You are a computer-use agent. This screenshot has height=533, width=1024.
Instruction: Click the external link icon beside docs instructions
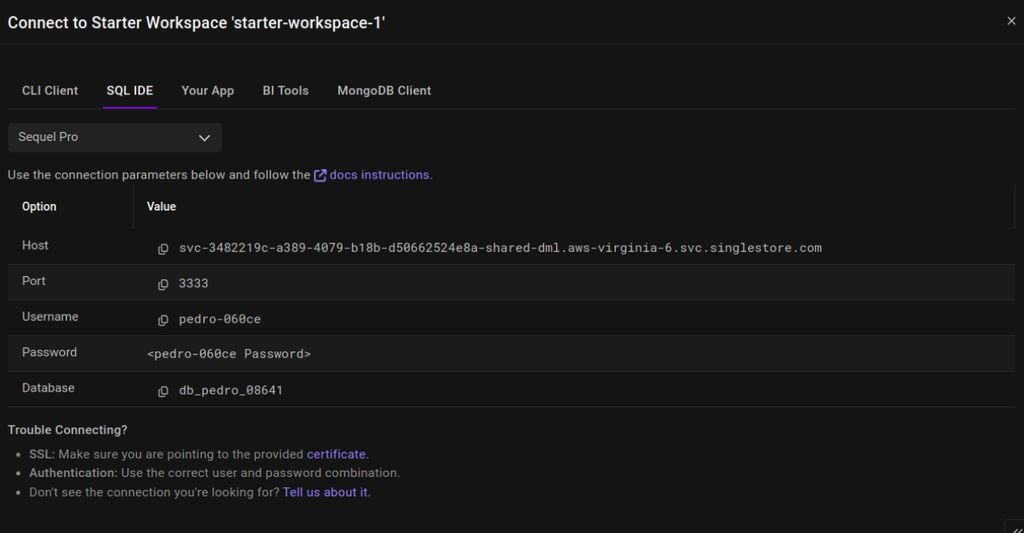pos(320,176)
